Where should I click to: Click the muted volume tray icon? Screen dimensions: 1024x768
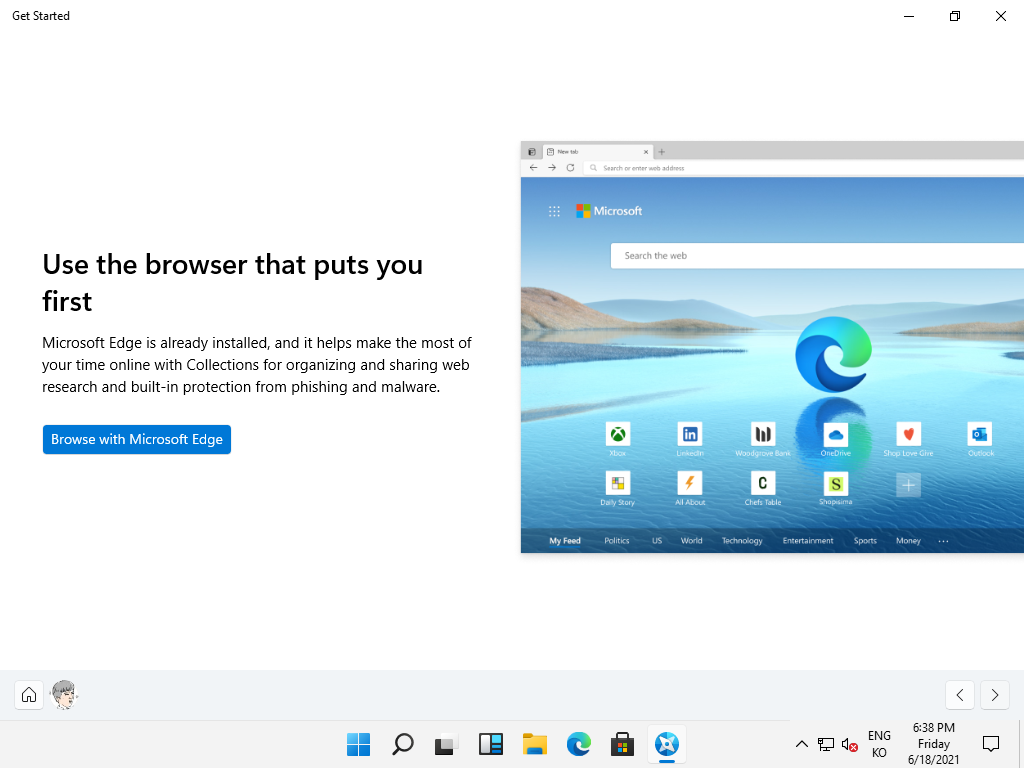pyautogui.click(x=849, y=744)
